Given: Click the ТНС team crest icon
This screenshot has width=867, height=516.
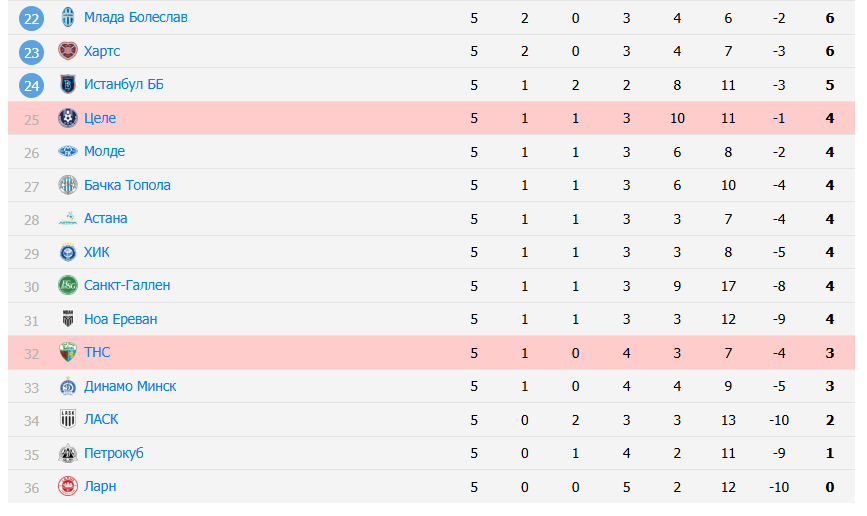Looking at the screenshot, I should point(68,352).
